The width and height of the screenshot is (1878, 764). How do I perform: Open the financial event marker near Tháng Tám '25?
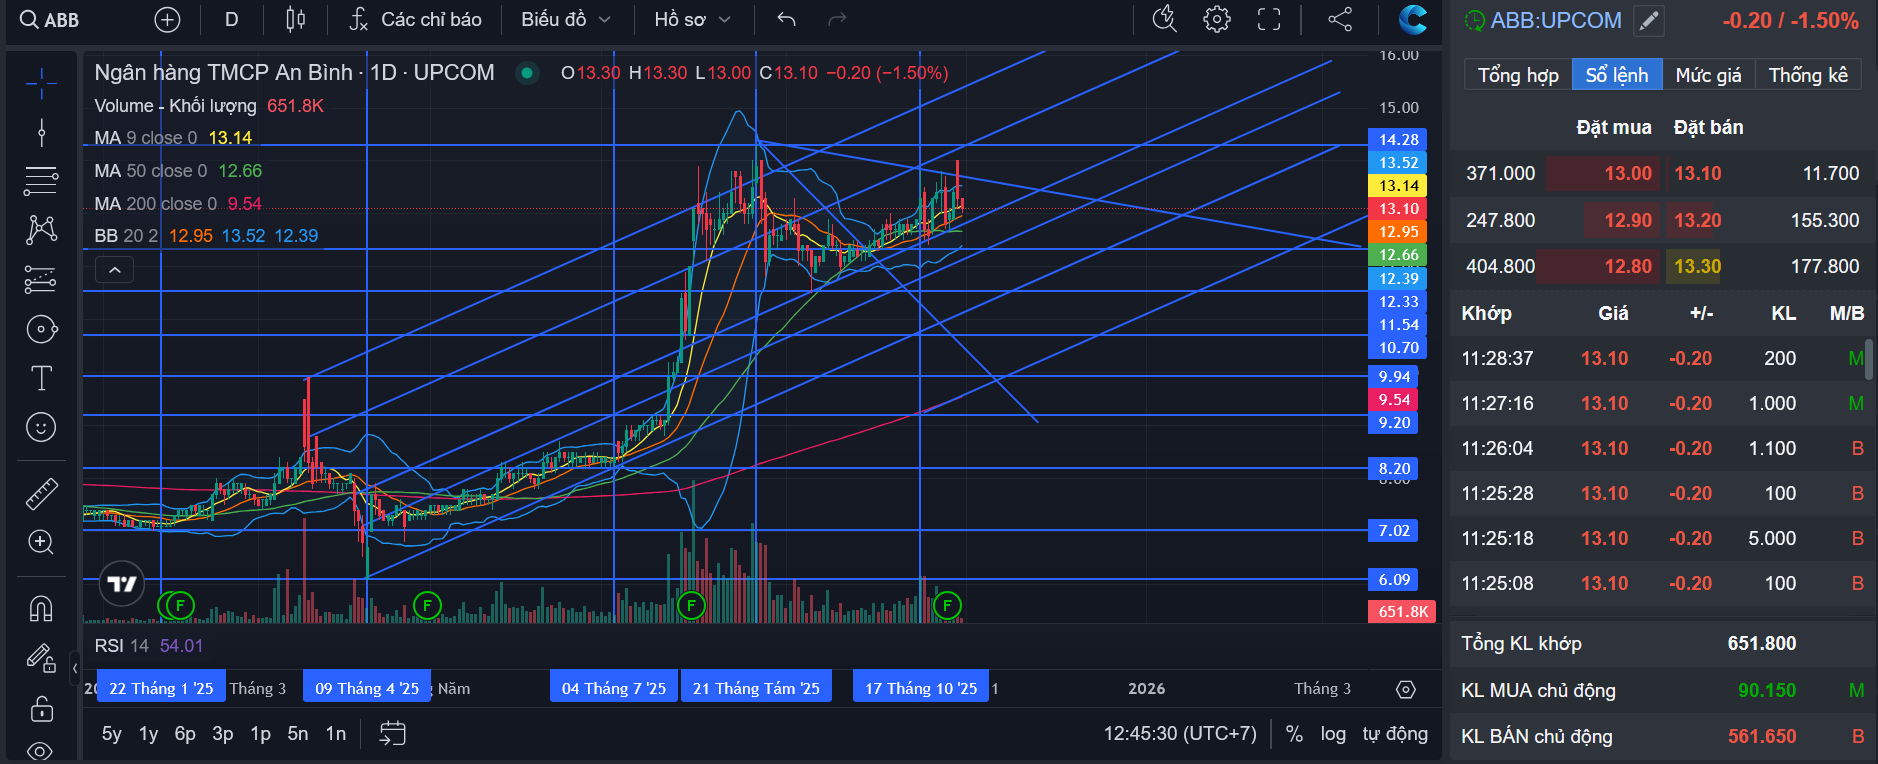click(x=691, y=605)
